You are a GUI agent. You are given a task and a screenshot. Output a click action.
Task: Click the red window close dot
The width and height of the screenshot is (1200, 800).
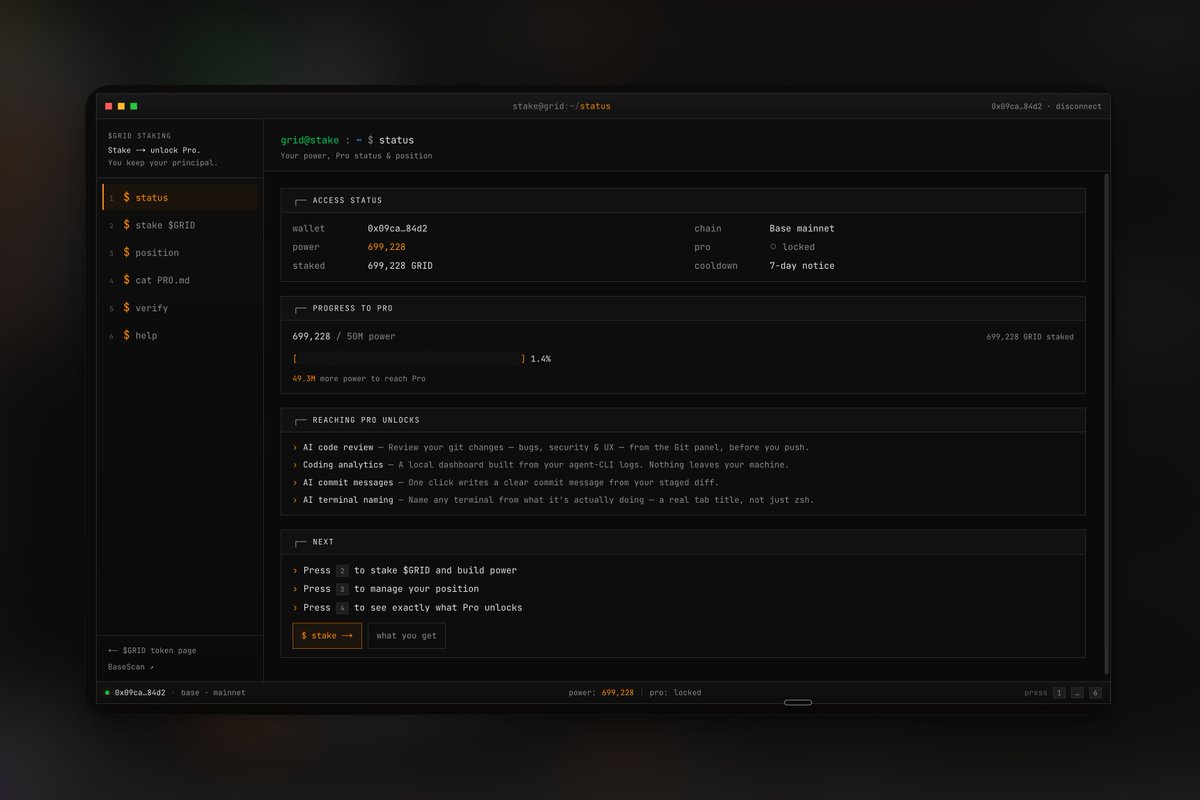coord(109,106)
